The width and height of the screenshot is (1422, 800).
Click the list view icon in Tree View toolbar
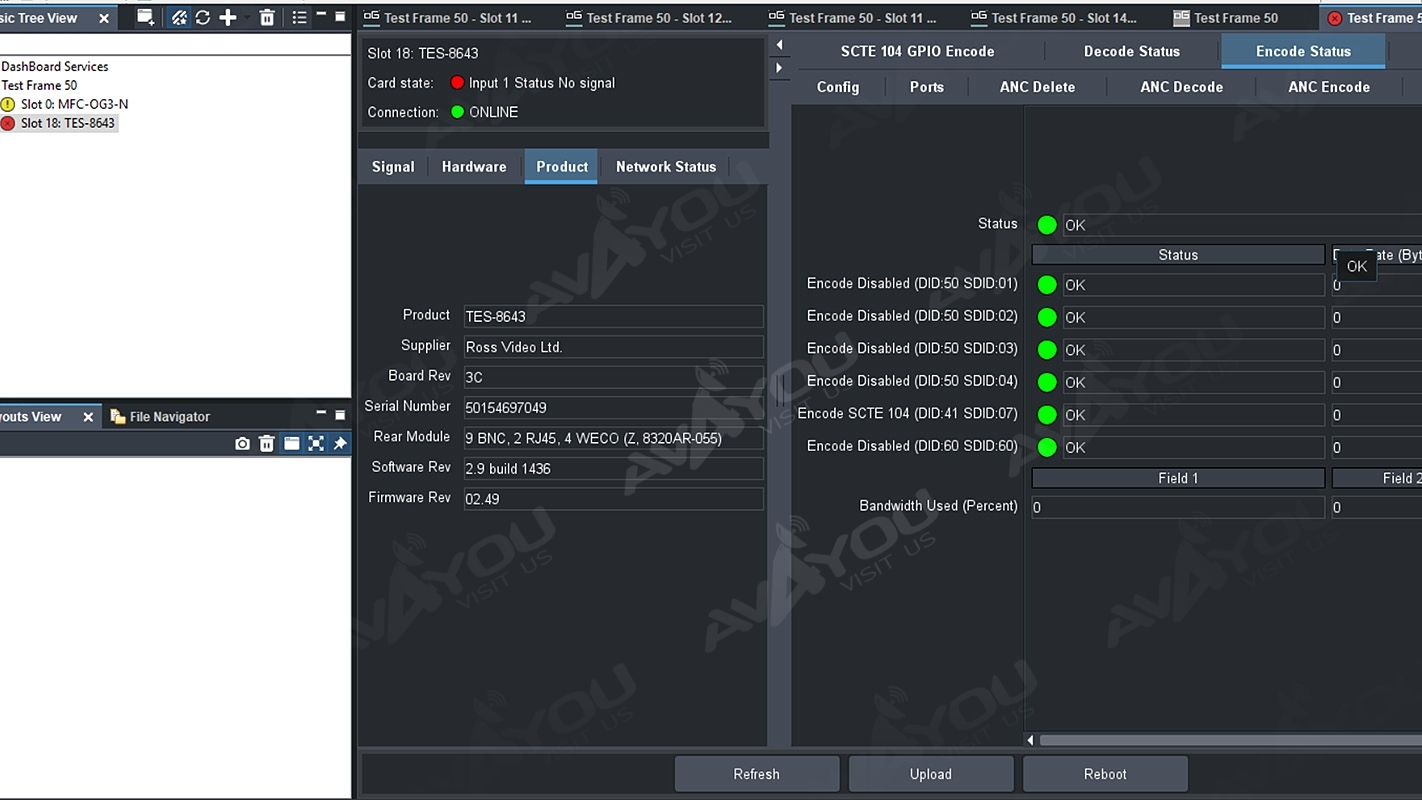click(x=299, y=17)
